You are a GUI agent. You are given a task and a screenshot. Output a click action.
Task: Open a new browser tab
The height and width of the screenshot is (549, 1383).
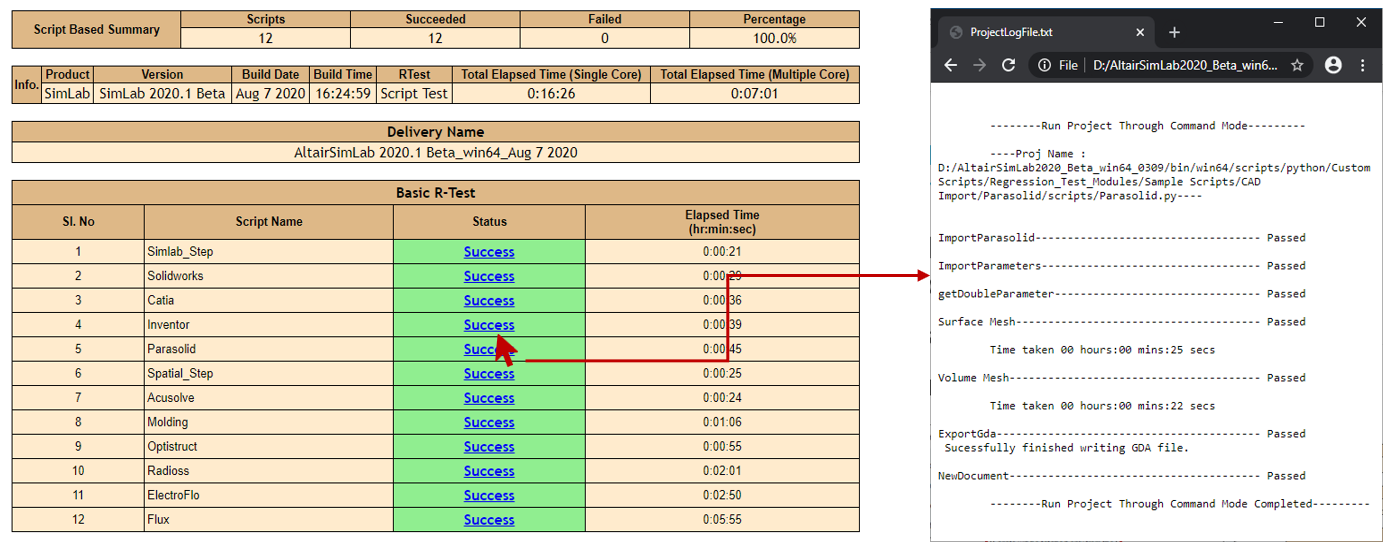(x=1174, y=32)
